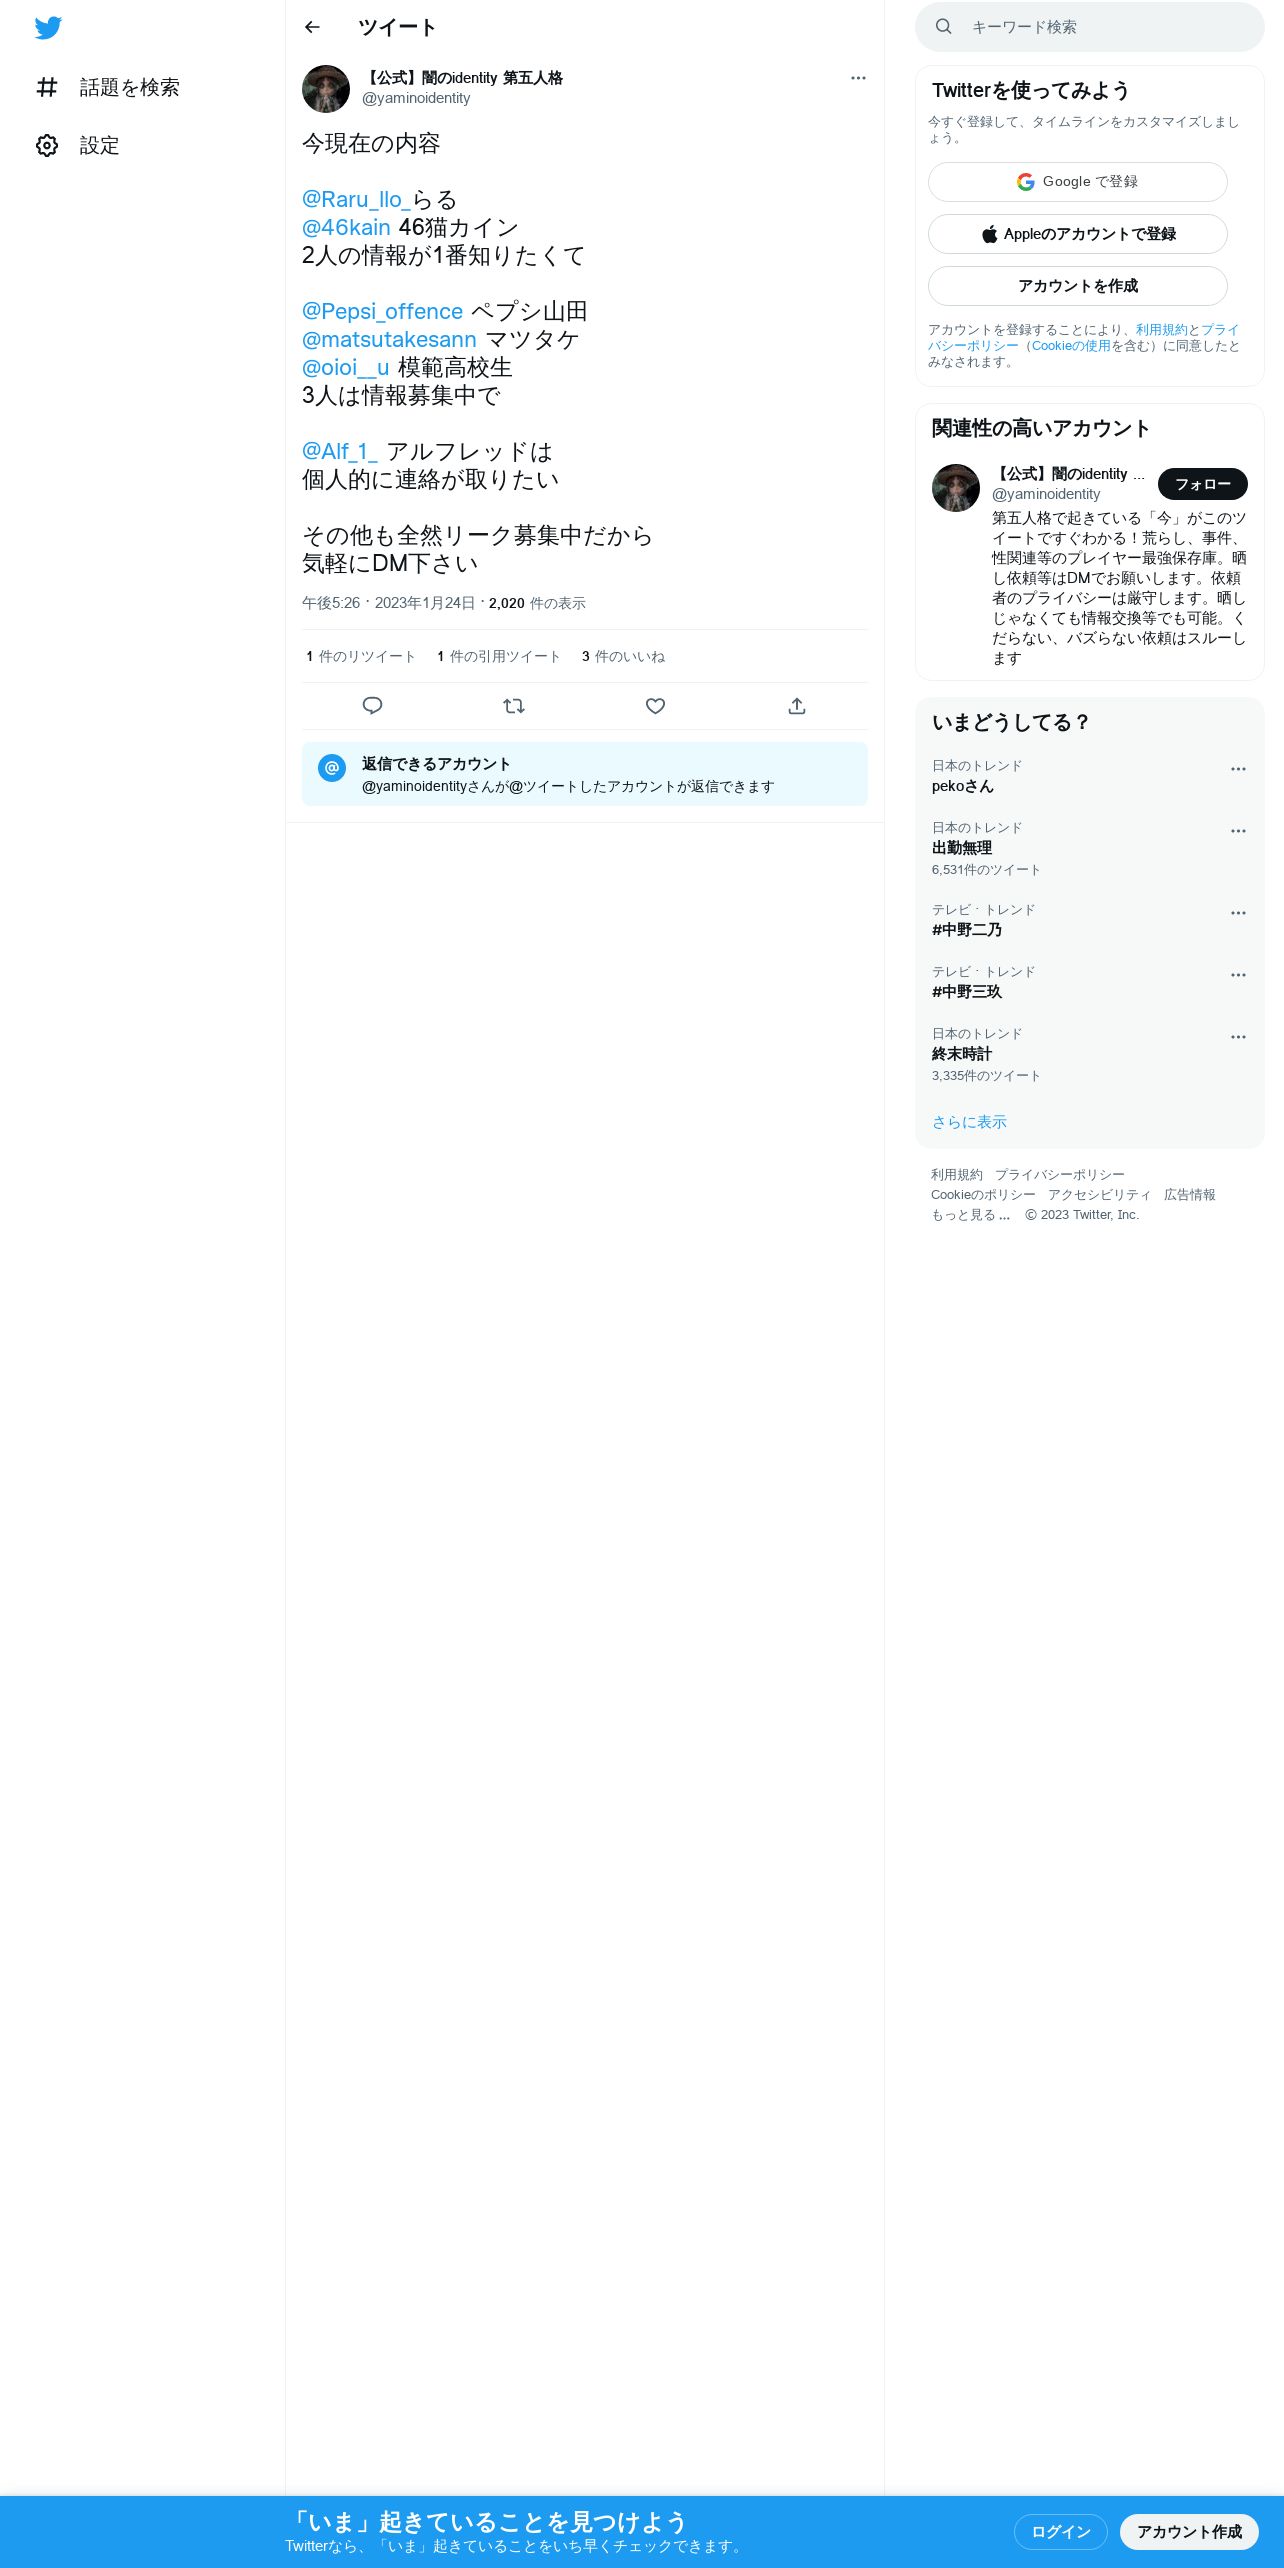View 3 件のいいね list
This screenshot has width=1284, height=2568.
click(x=623, y=657)
